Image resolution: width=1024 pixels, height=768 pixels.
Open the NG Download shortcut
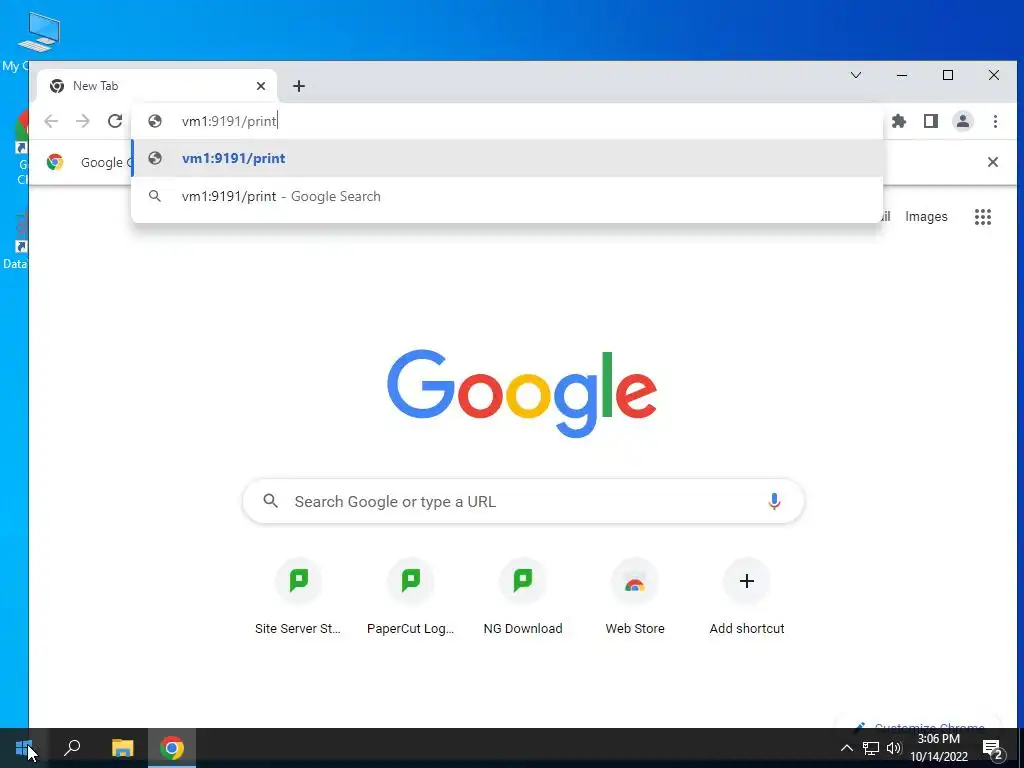[x=523, y=597]
